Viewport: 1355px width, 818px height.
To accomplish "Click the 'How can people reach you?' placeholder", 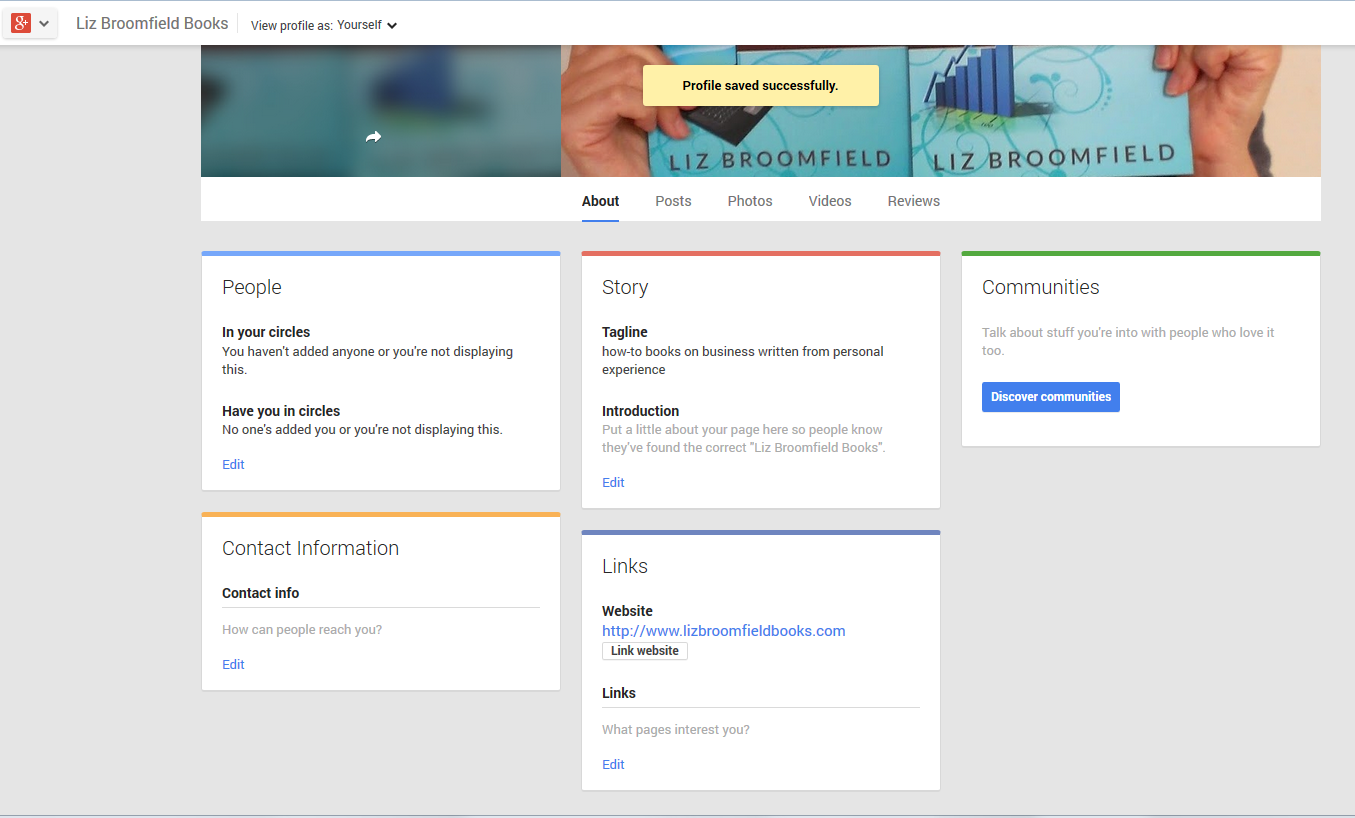I will tap(302, 630).
